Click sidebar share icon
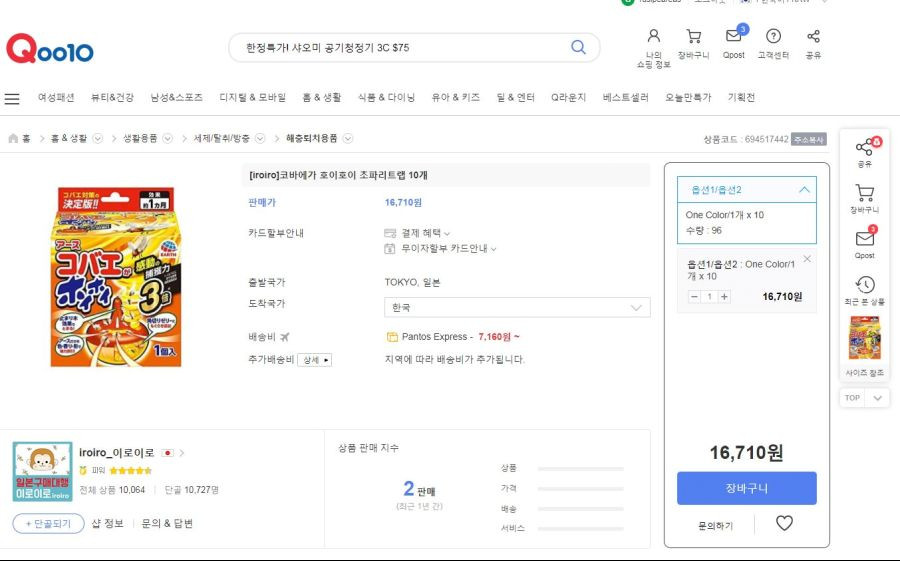Screen dimensions: 900x561 (864, 148)
